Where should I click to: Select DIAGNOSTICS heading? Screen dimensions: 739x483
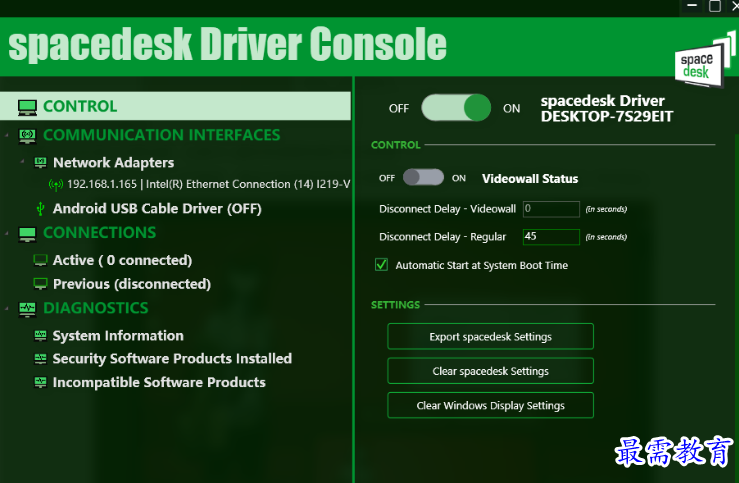(96, 308)
